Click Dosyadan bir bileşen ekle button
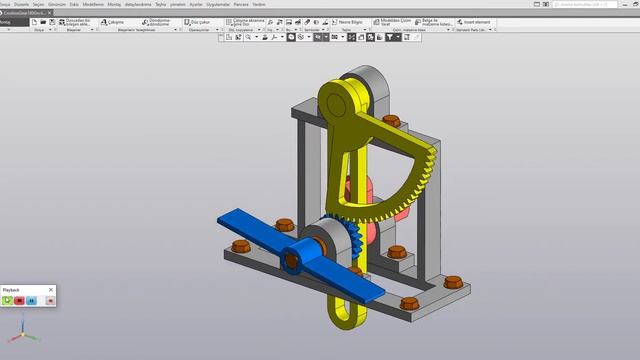The height and width of the screenshot is (360, 640). coord(75,22)
